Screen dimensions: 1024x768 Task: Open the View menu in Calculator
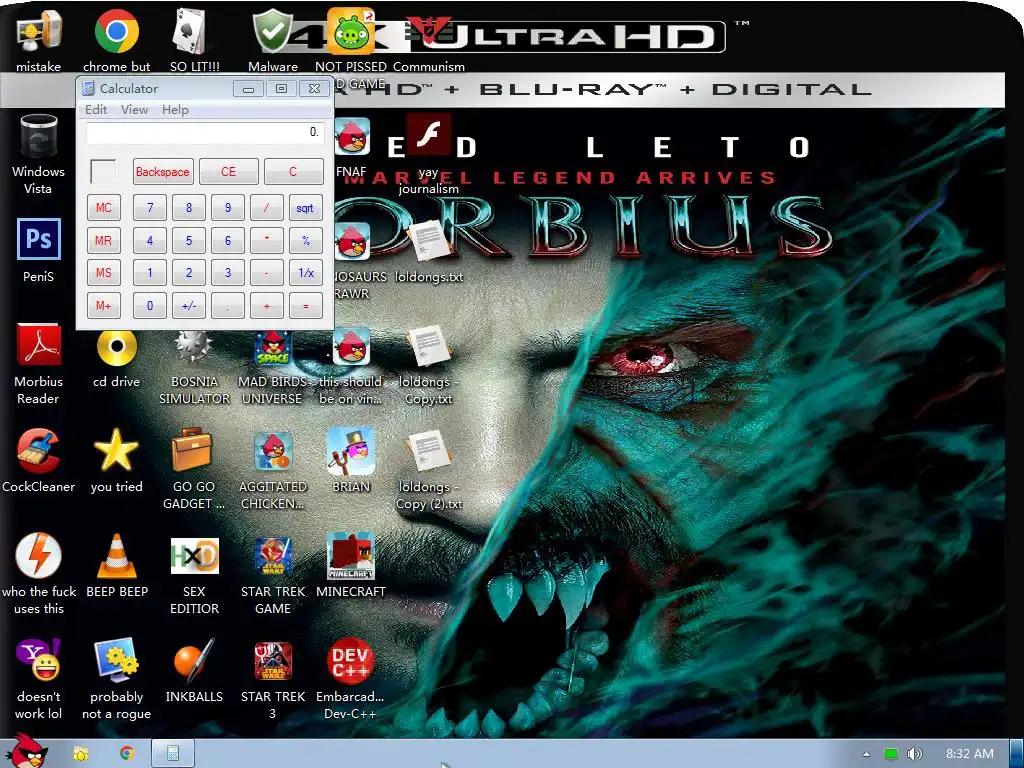135,110
